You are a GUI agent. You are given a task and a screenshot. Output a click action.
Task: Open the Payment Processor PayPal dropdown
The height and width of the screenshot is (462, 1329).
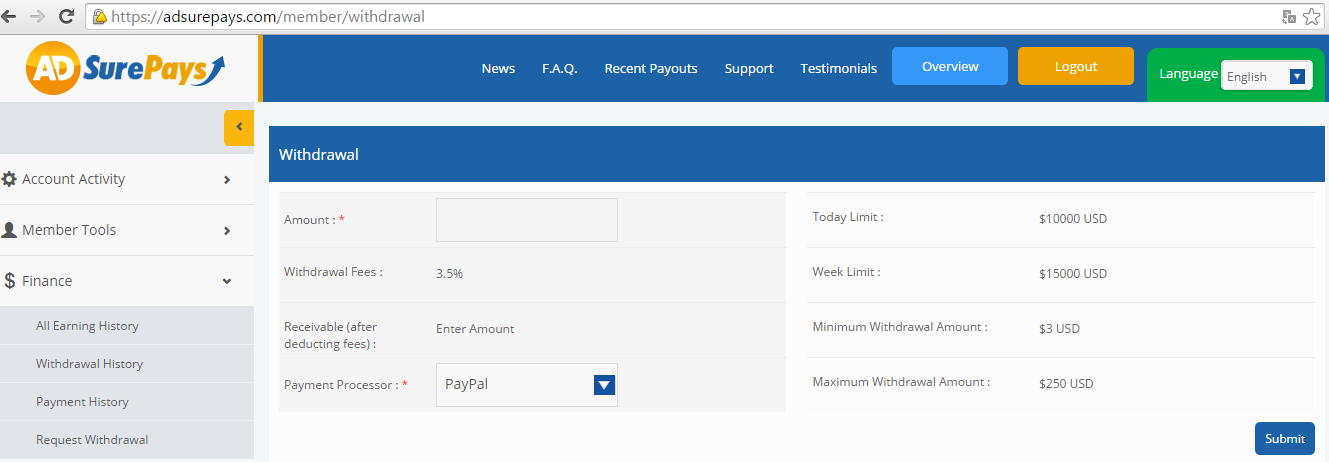527,385
